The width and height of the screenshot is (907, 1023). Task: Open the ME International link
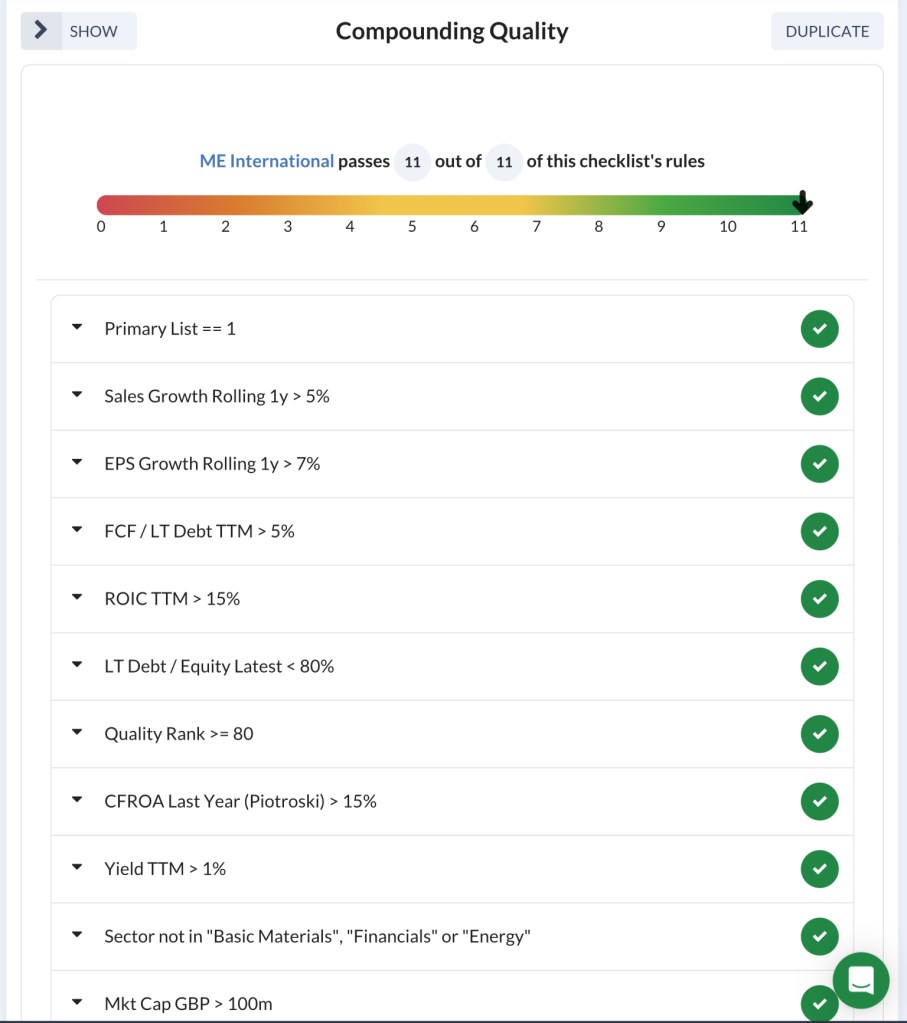pos(267,161)
